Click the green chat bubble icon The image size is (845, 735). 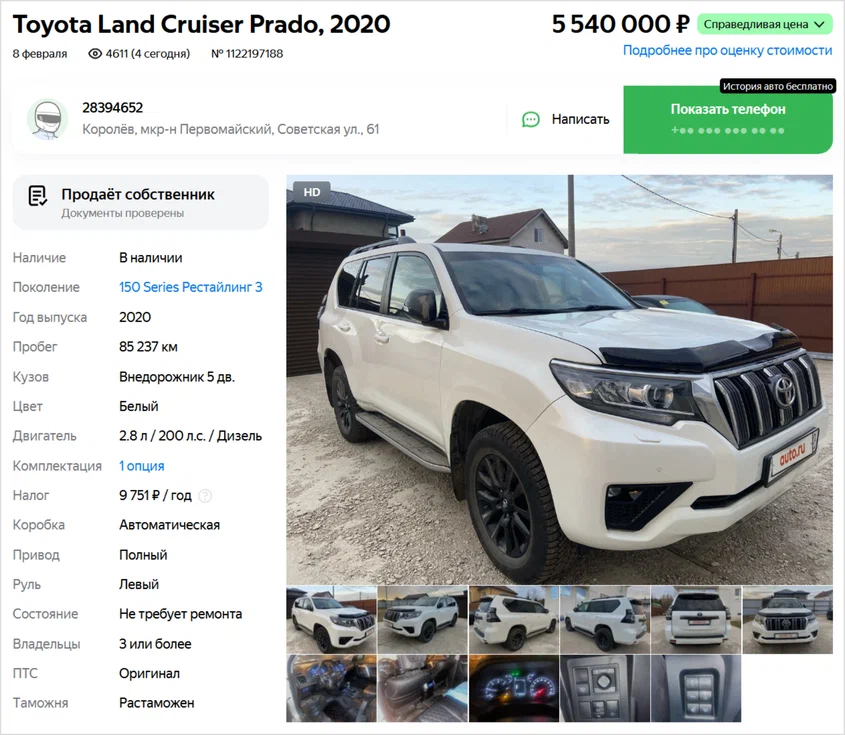point(531,120)
